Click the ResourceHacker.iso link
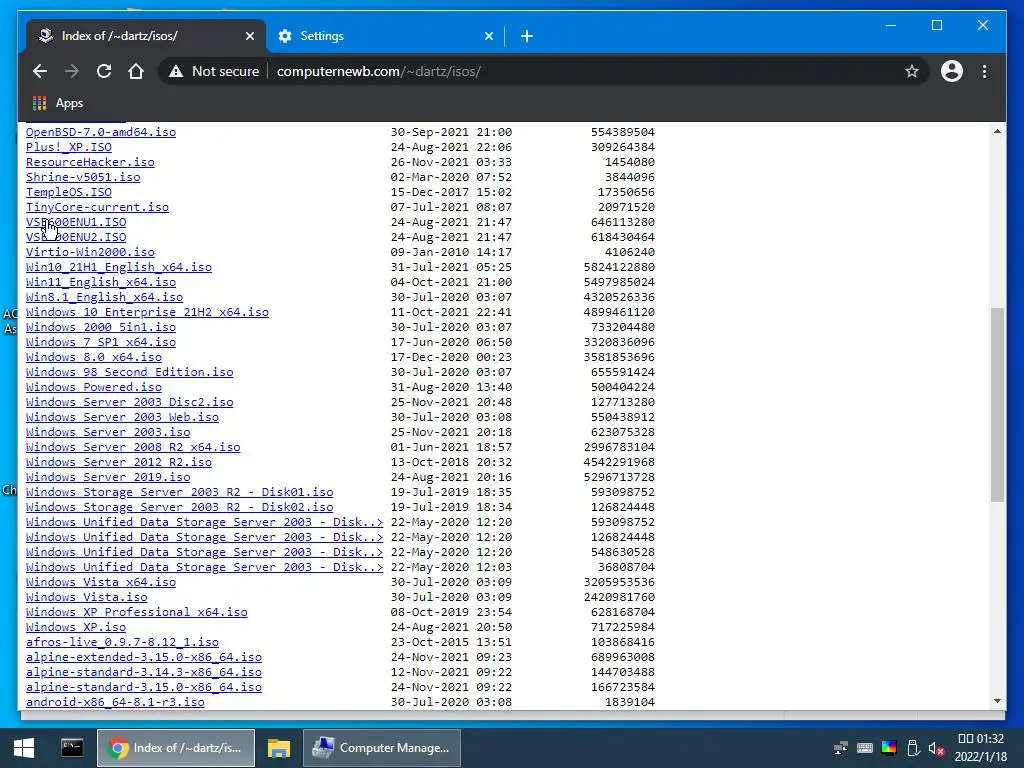This screenshot has height=768, width=1024. pyautogui.click(x=90, y=162)
